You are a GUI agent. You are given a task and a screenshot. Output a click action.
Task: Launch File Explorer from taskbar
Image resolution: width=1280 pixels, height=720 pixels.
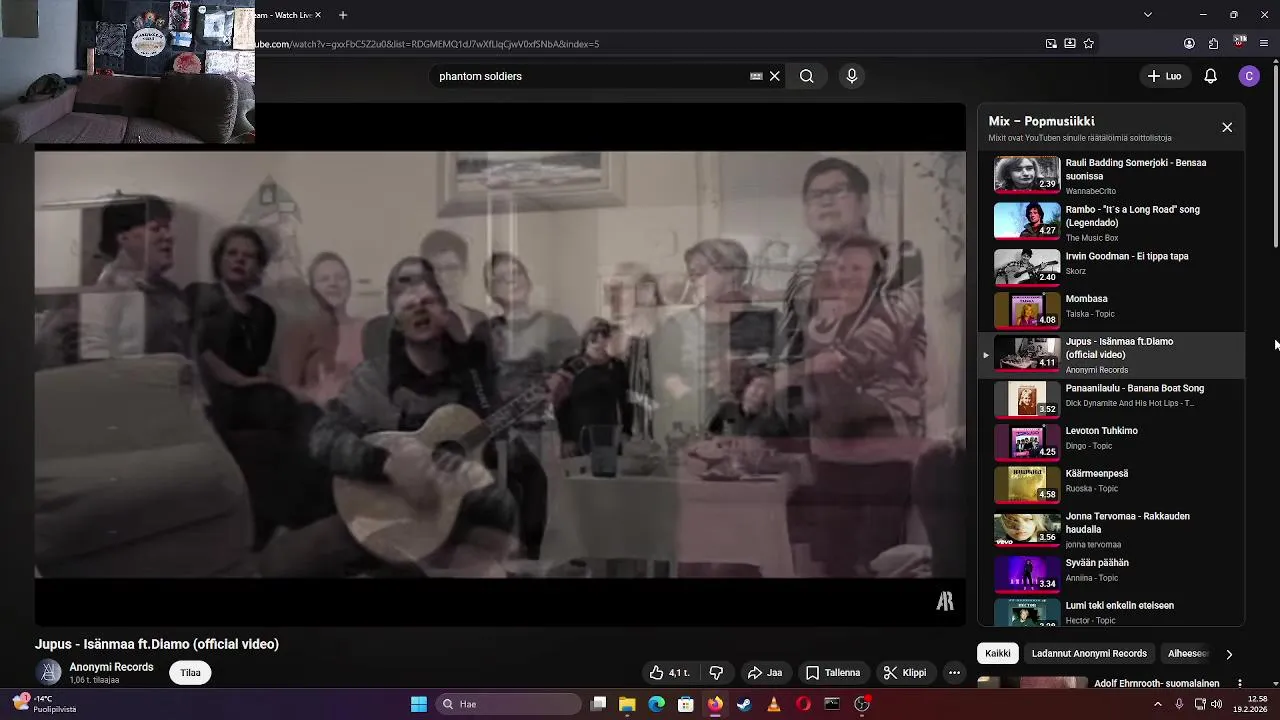(627, 704)
